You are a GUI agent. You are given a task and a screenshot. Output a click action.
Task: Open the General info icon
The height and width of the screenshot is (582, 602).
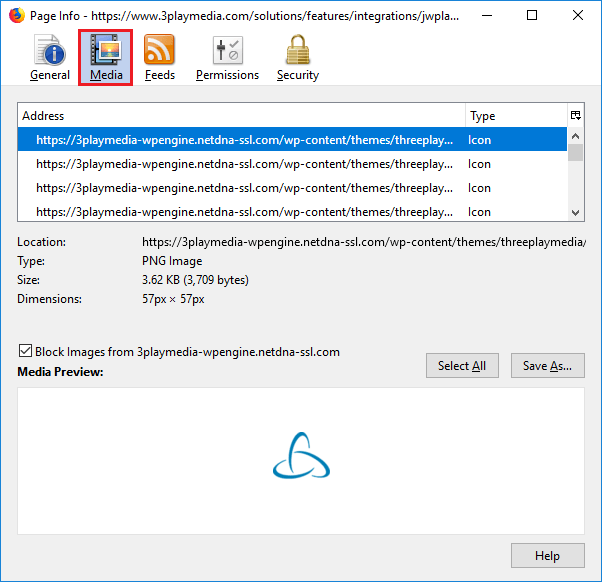pos(50,50)
